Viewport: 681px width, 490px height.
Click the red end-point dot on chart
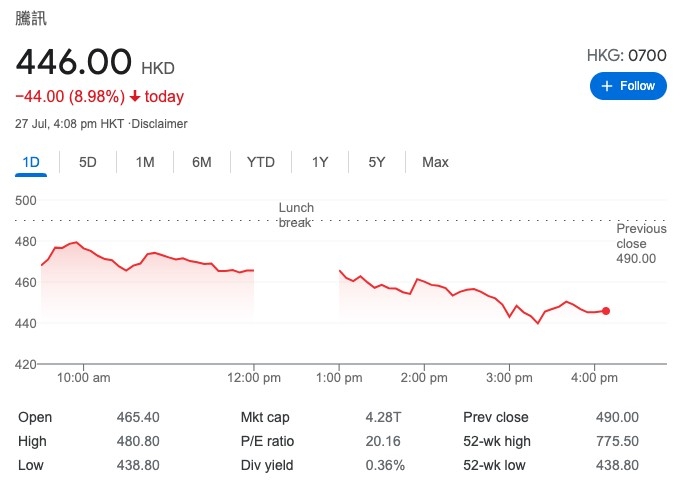[606, 311]
